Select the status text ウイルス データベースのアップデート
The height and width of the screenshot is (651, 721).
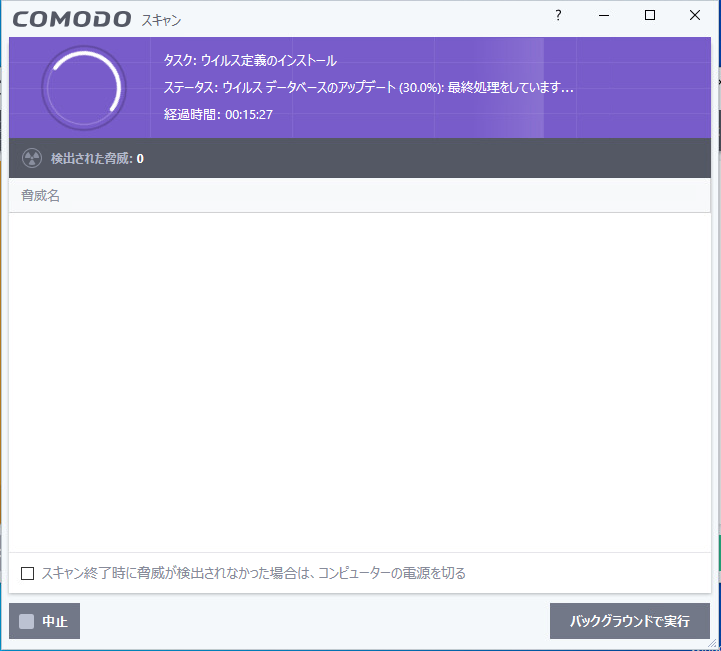pos(309,87)
